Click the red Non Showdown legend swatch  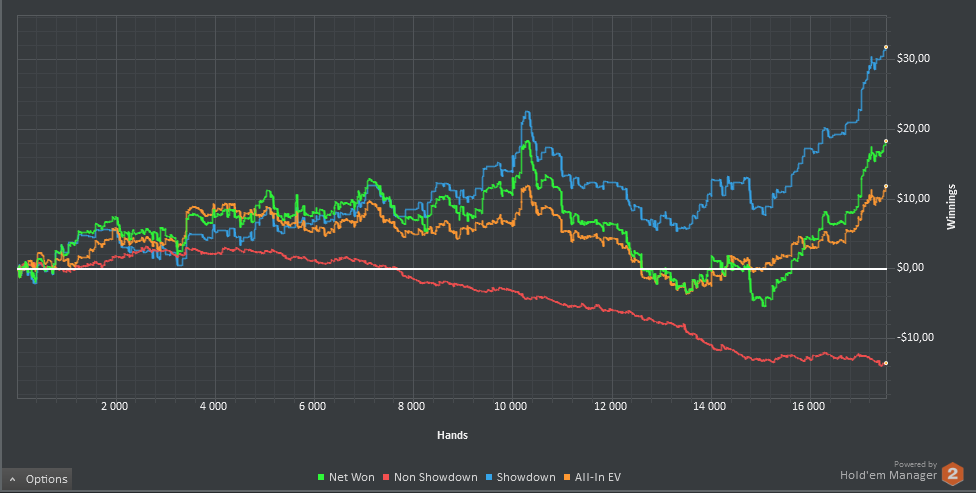[x=386, y=478]
